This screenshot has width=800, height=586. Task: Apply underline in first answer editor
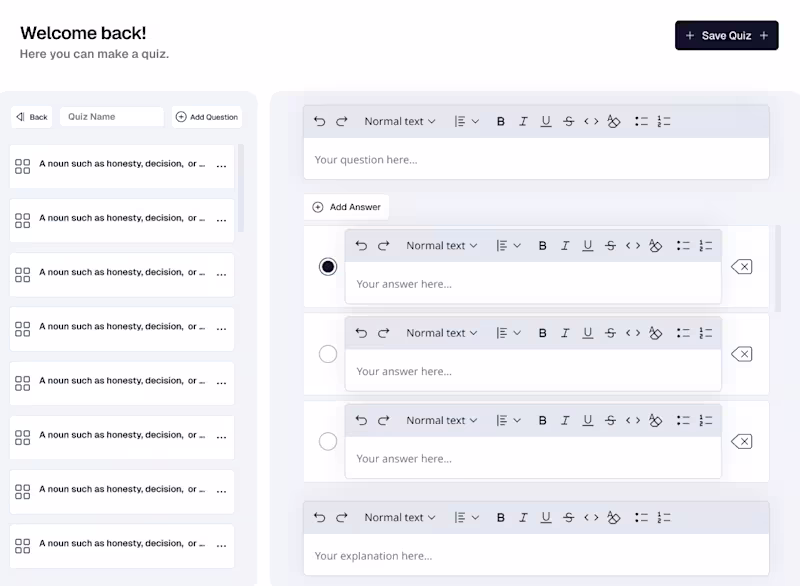[588, 246]
